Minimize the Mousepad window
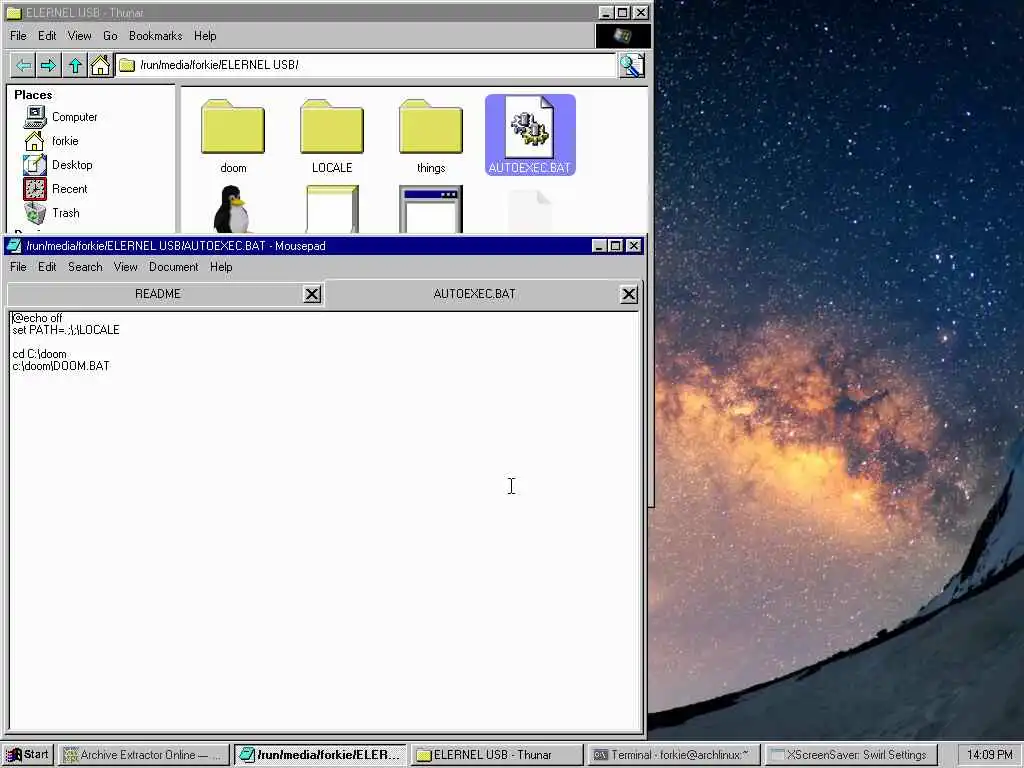The image size is (1024, 768). 600,246
